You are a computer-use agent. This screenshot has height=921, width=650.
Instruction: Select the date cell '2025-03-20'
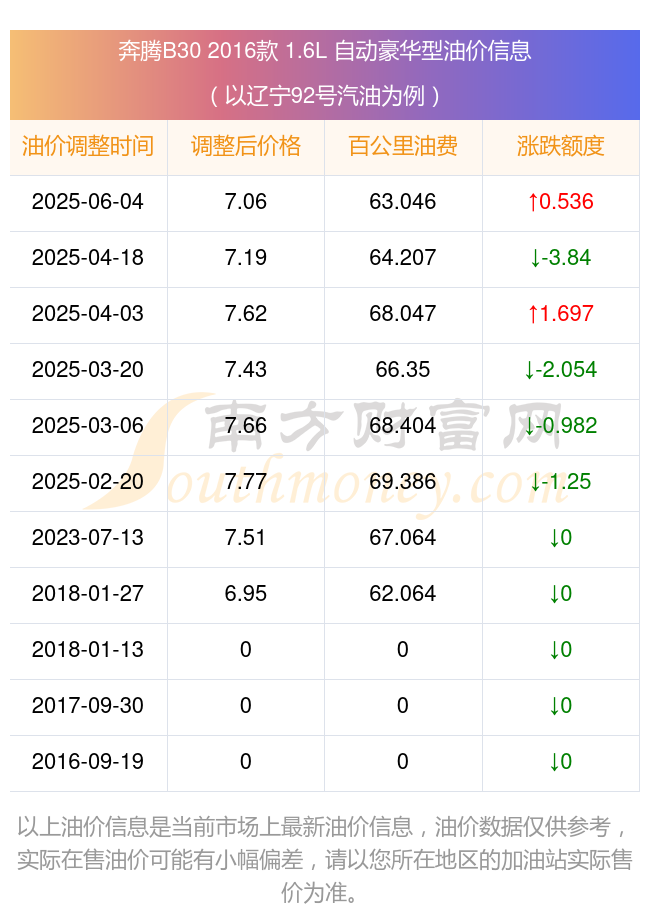tap(88, 370)
